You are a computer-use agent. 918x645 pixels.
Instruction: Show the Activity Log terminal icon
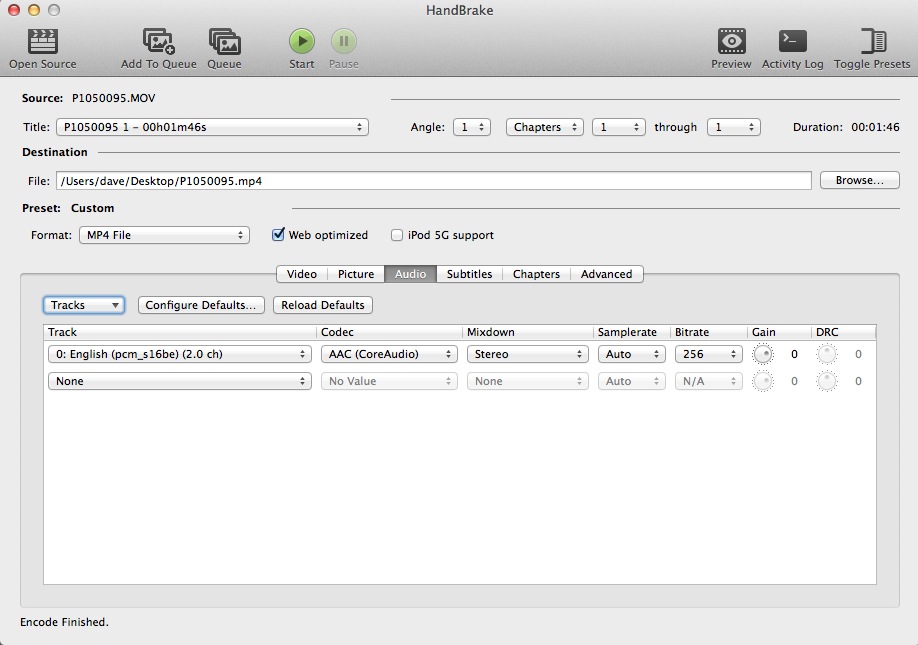(x=792, y=41)
